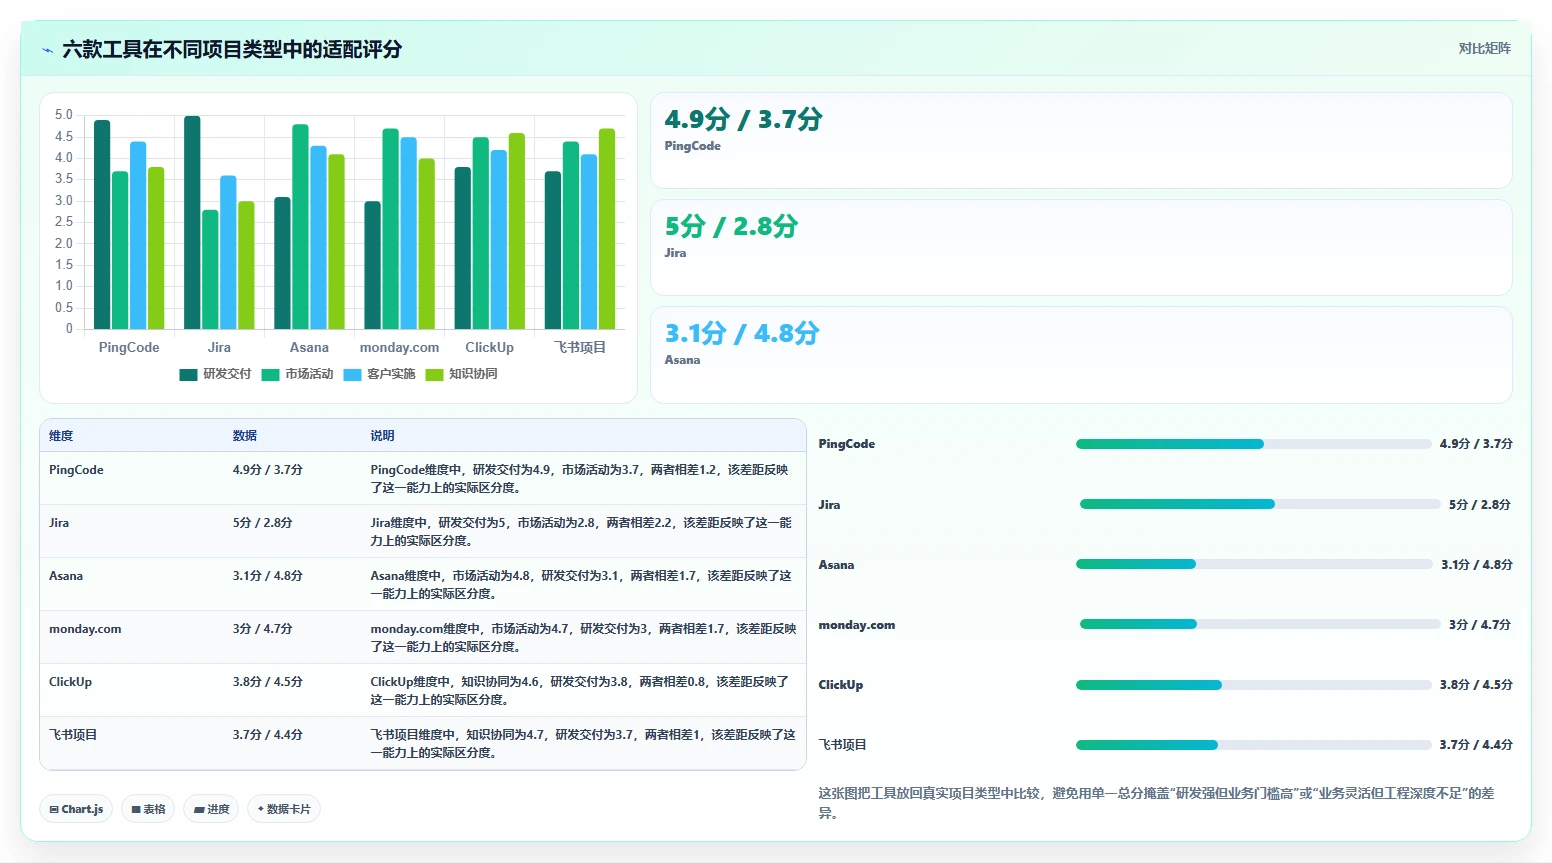Click the 维度 table column header
Image resolution: width=1552 pixels, height=863 pixels.
coord(61,436)
